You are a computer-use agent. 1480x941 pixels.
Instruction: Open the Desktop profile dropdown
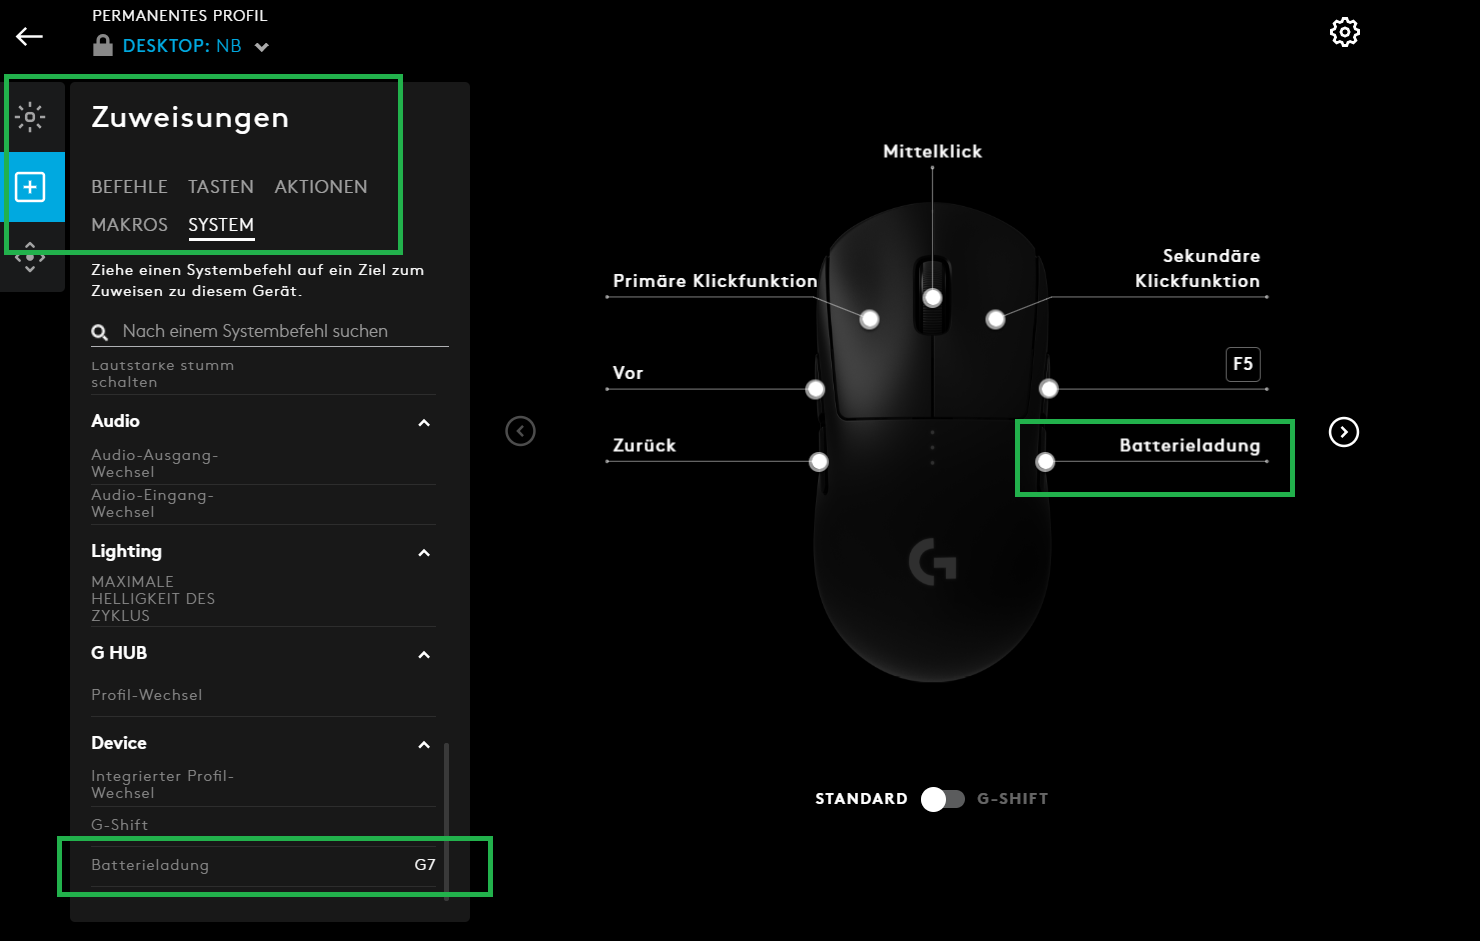[262, 47]
